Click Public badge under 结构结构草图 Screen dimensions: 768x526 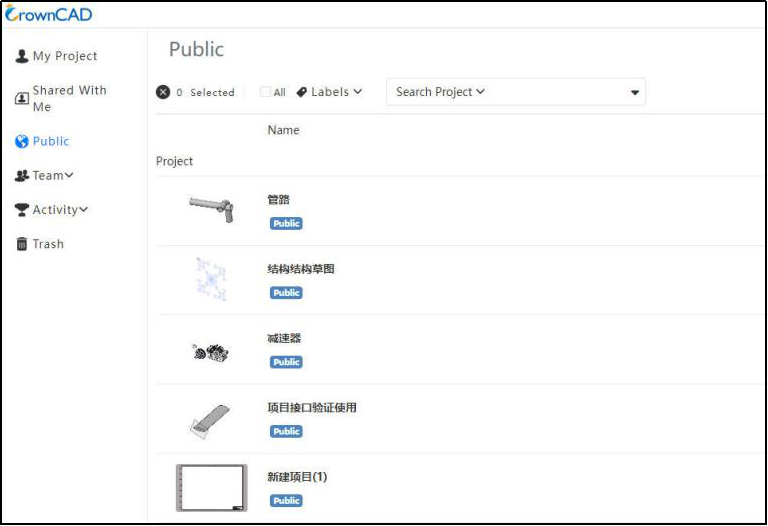tap(286, 293)
